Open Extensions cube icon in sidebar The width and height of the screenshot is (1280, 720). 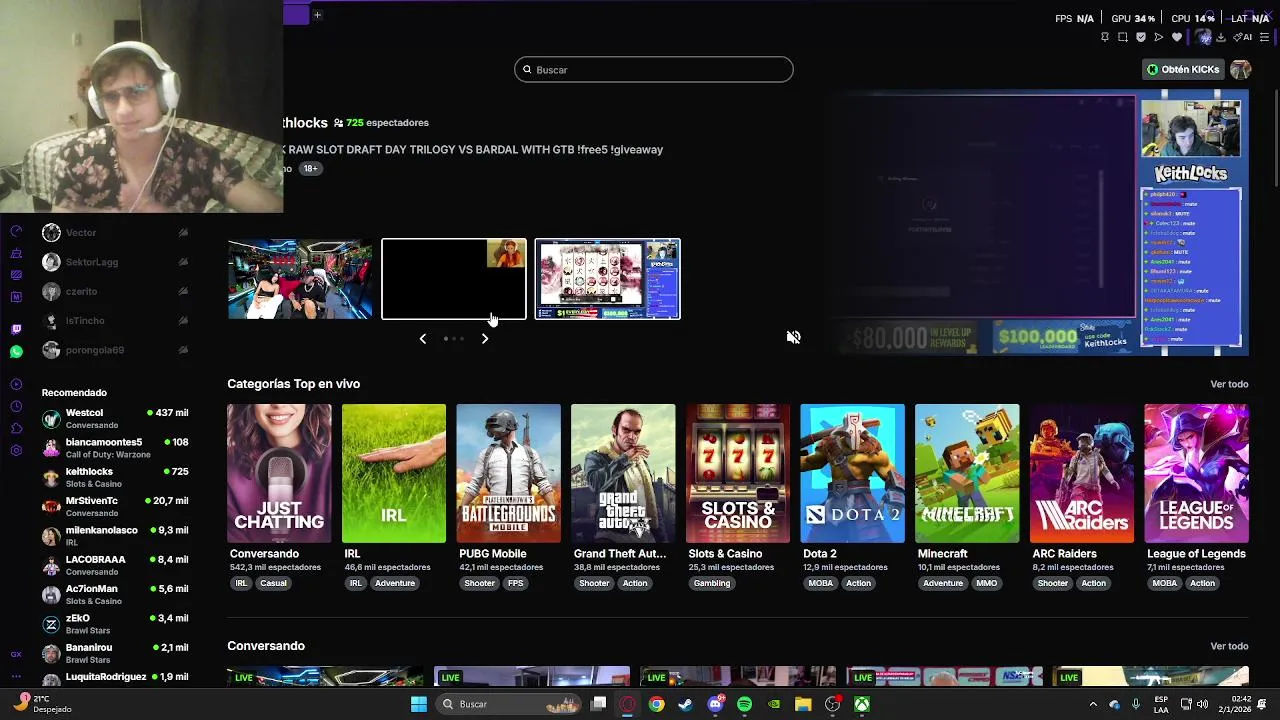click(x=16, y=428)
